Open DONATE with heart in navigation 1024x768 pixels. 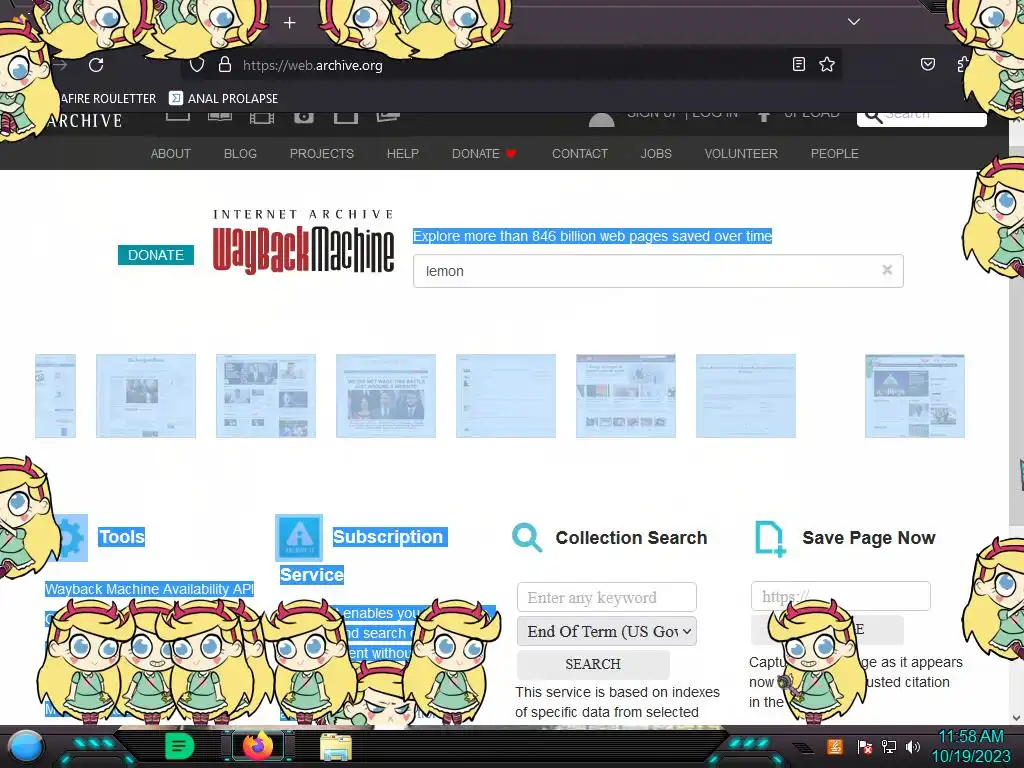point(484,153)
